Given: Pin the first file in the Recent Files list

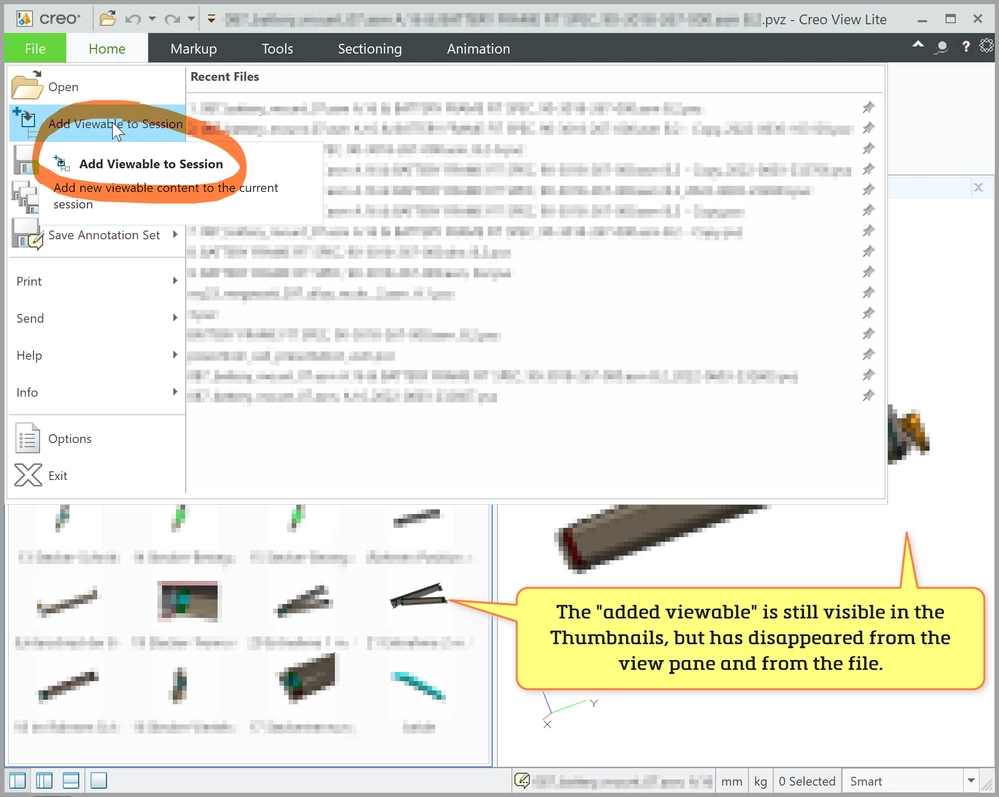Looking at the screenshot, I should (x=868, y=107).
